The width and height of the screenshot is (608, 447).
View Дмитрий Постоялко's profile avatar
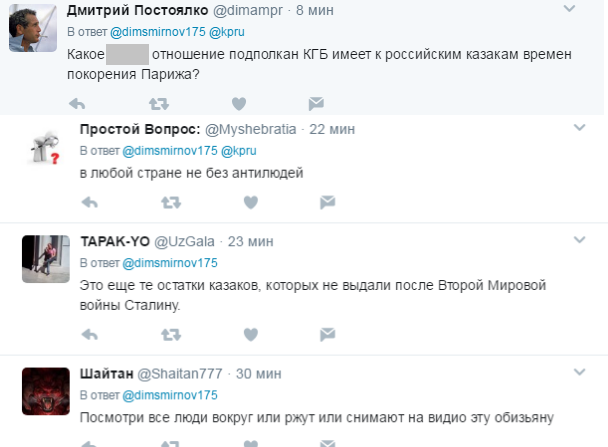pos(33,28)
